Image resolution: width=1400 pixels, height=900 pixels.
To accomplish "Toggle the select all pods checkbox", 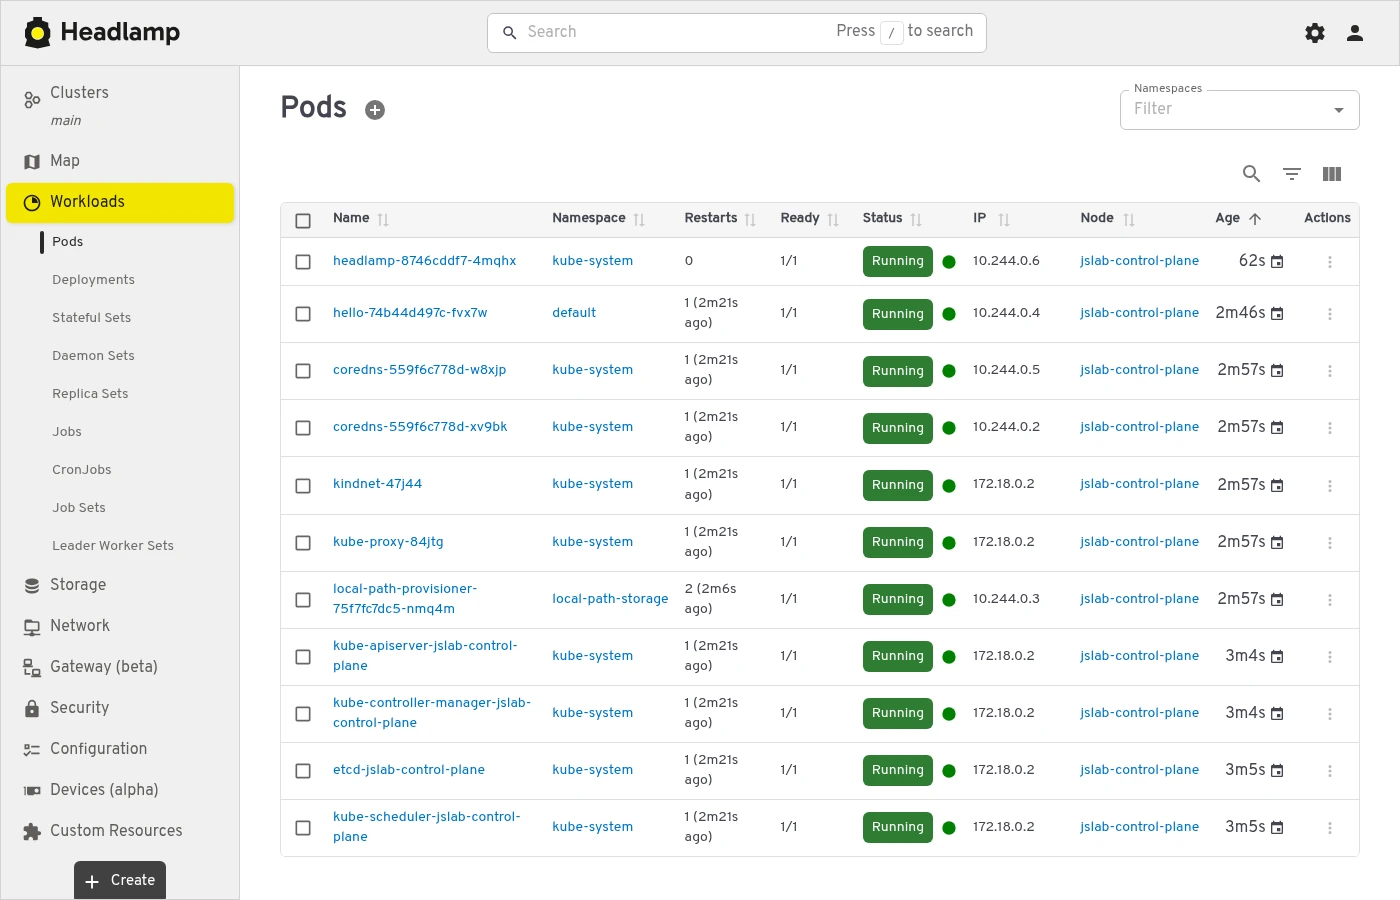I will click(x=303, y=220).
